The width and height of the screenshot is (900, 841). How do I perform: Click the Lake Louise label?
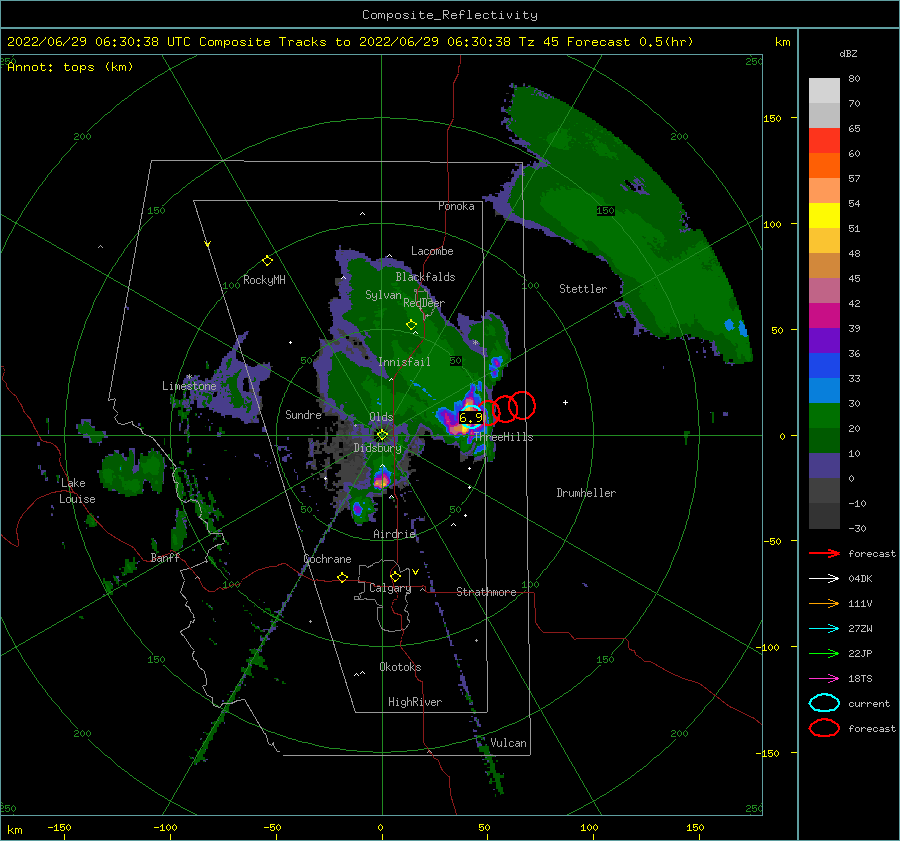point(77,491)
